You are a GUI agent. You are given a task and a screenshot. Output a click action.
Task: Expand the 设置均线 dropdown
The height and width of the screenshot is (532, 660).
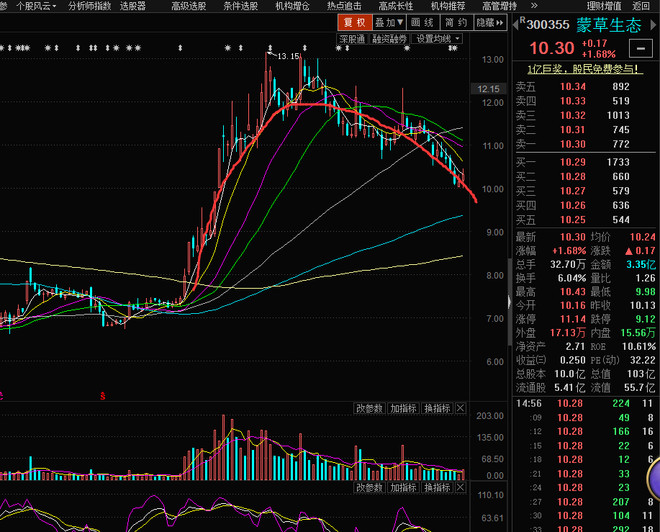pyautogui.click(x=437, y=39)
